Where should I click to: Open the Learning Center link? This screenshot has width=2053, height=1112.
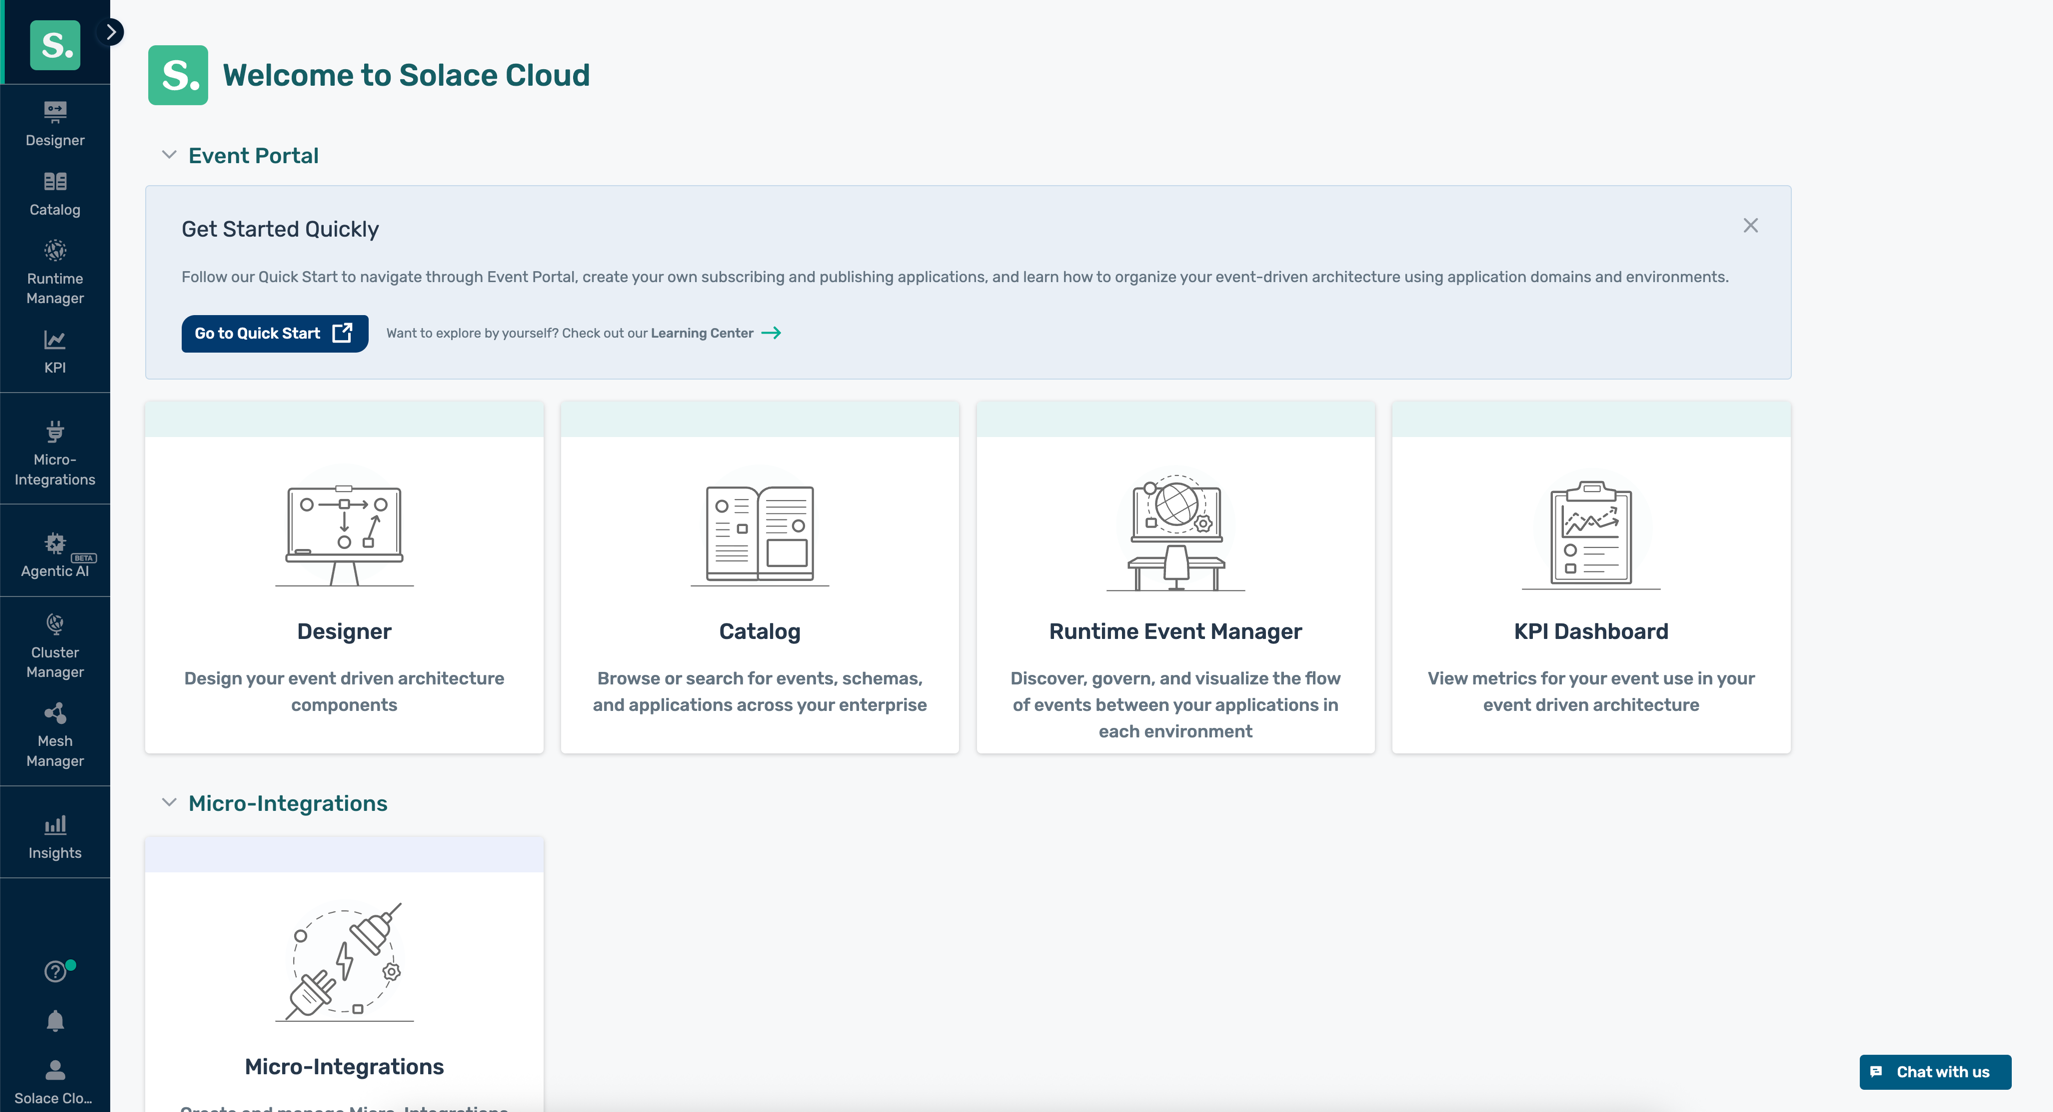click(x=702, y=333)
